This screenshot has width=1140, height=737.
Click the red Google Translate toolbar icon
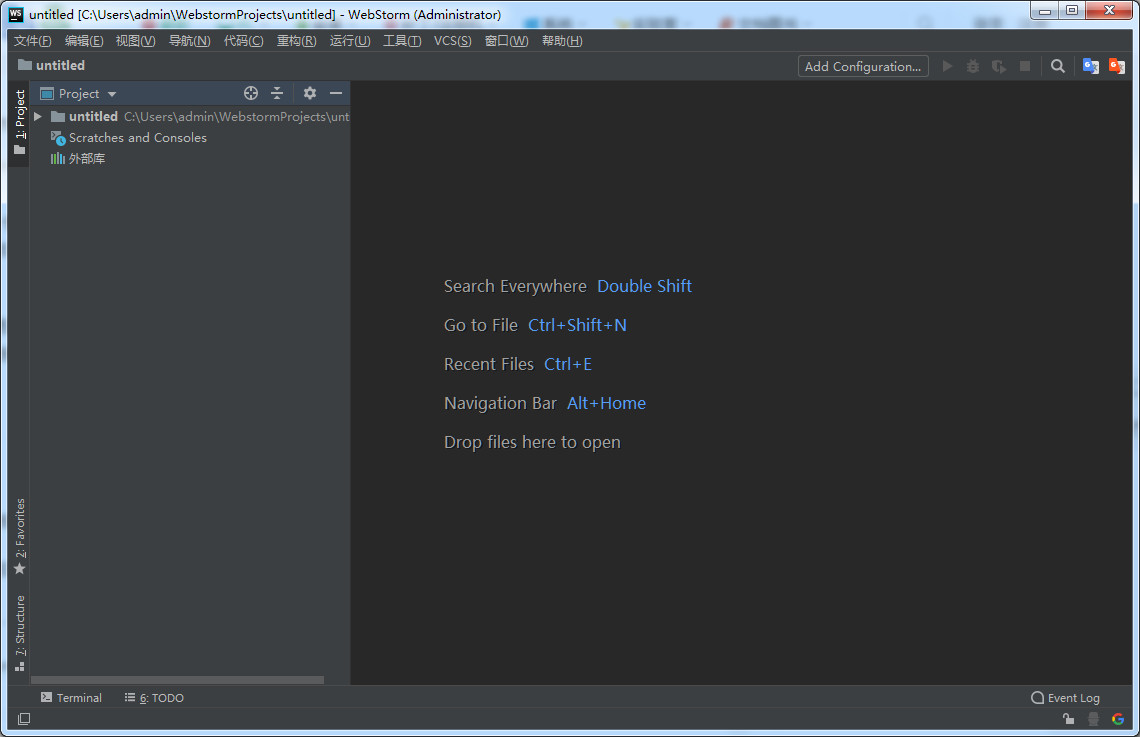pos(1117,66)
